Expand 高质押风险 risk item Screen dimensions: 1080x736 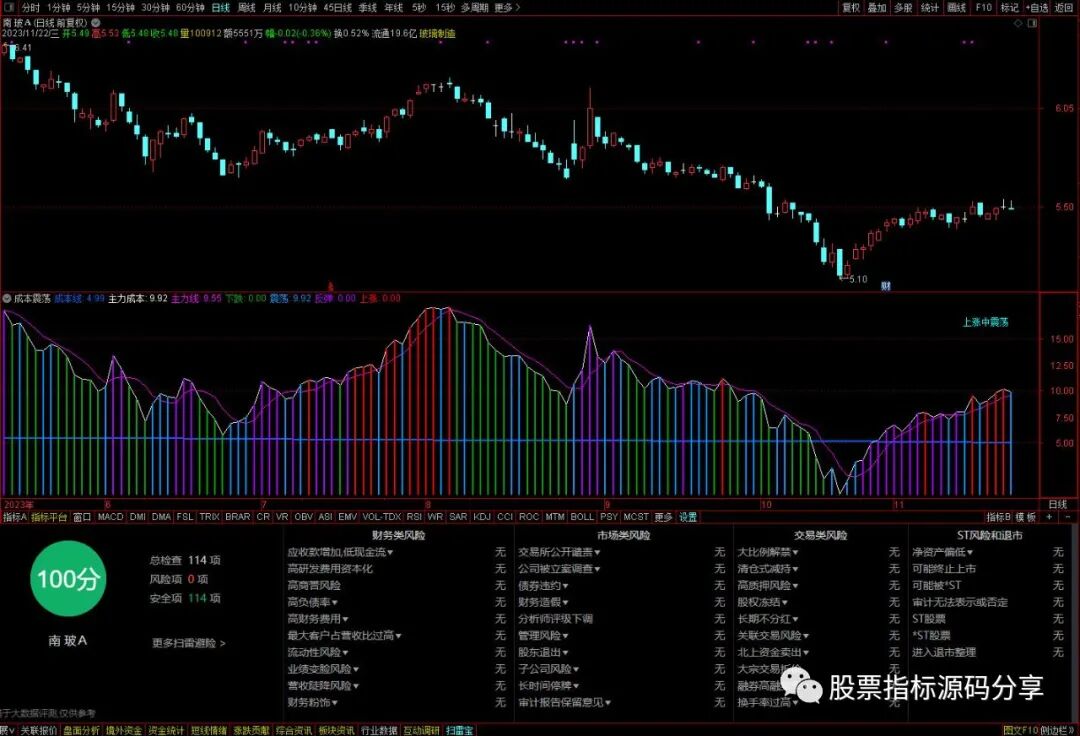click(x=768, y=586)
